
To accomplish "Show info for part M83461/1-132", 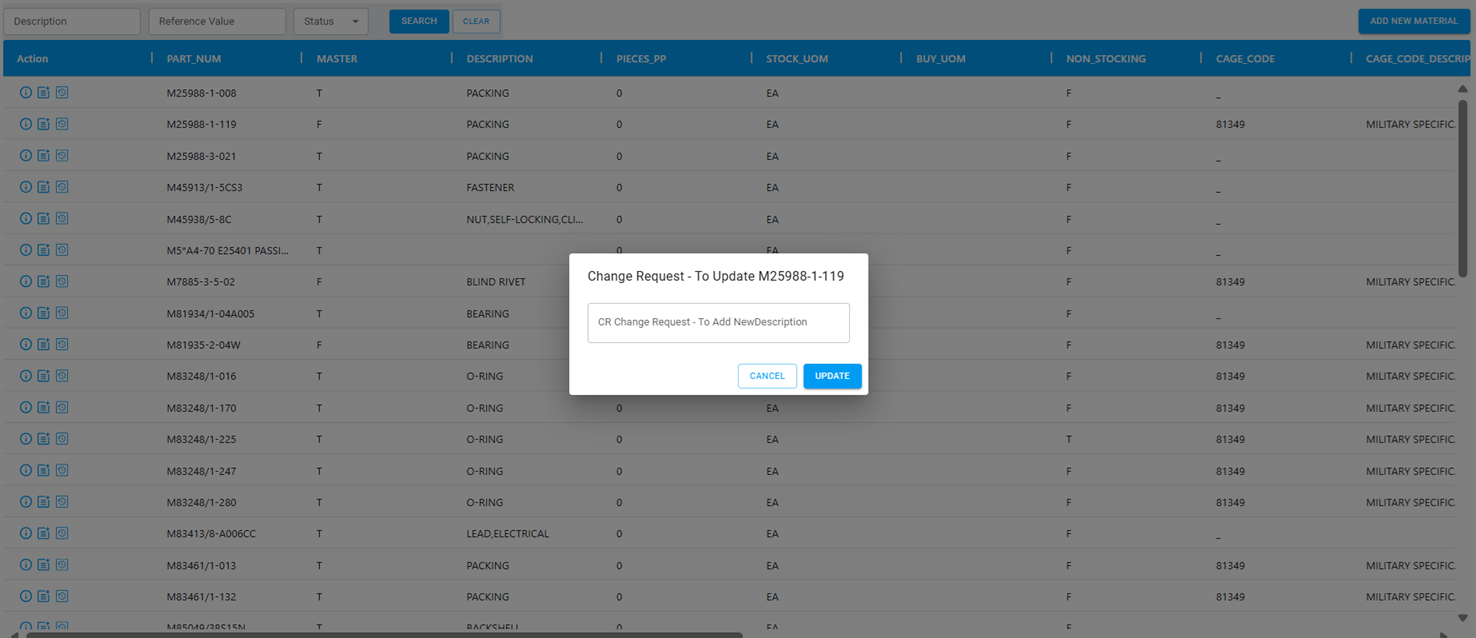I will [x=26, y=597].
